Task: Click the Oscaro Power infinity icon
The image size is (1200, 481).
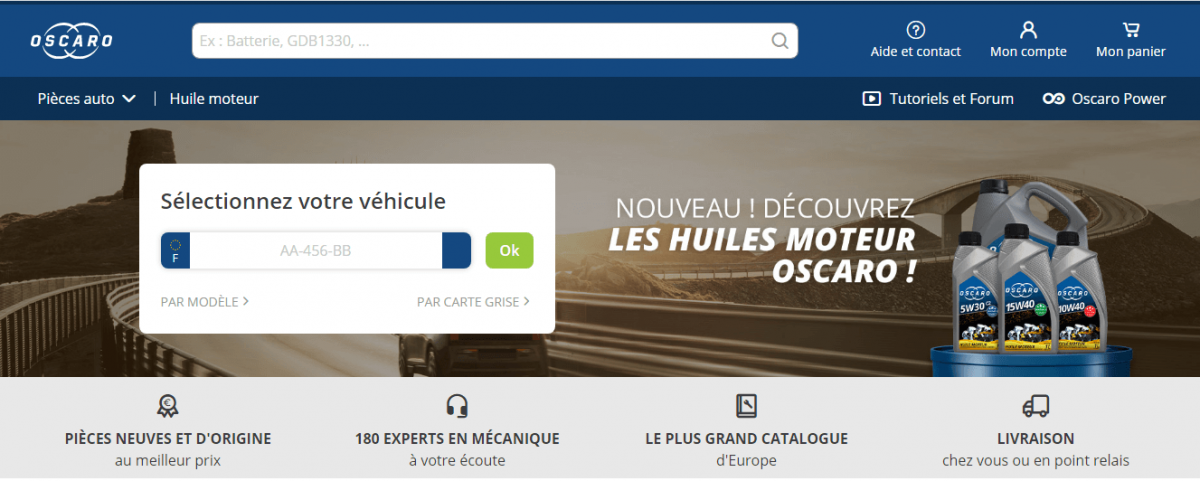Action: (1052, 99)
